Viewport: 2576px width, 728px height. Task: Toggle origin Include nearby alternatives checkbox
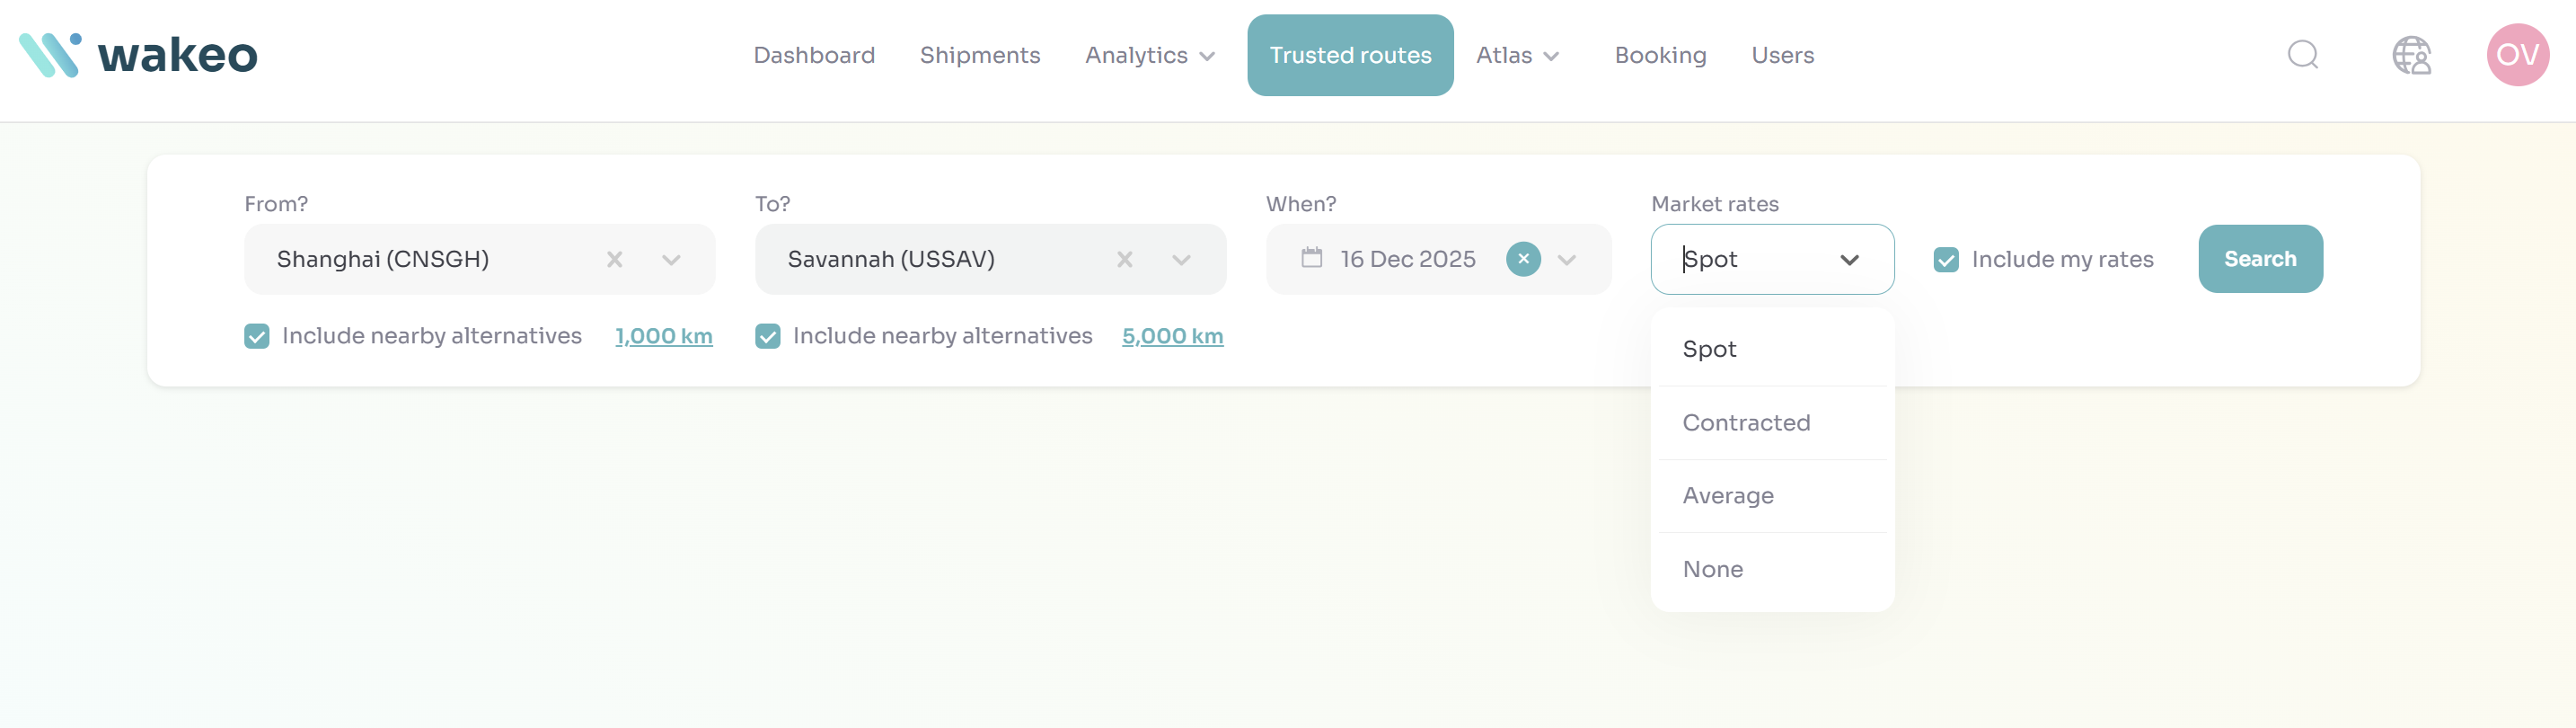(x=257, y=336)
